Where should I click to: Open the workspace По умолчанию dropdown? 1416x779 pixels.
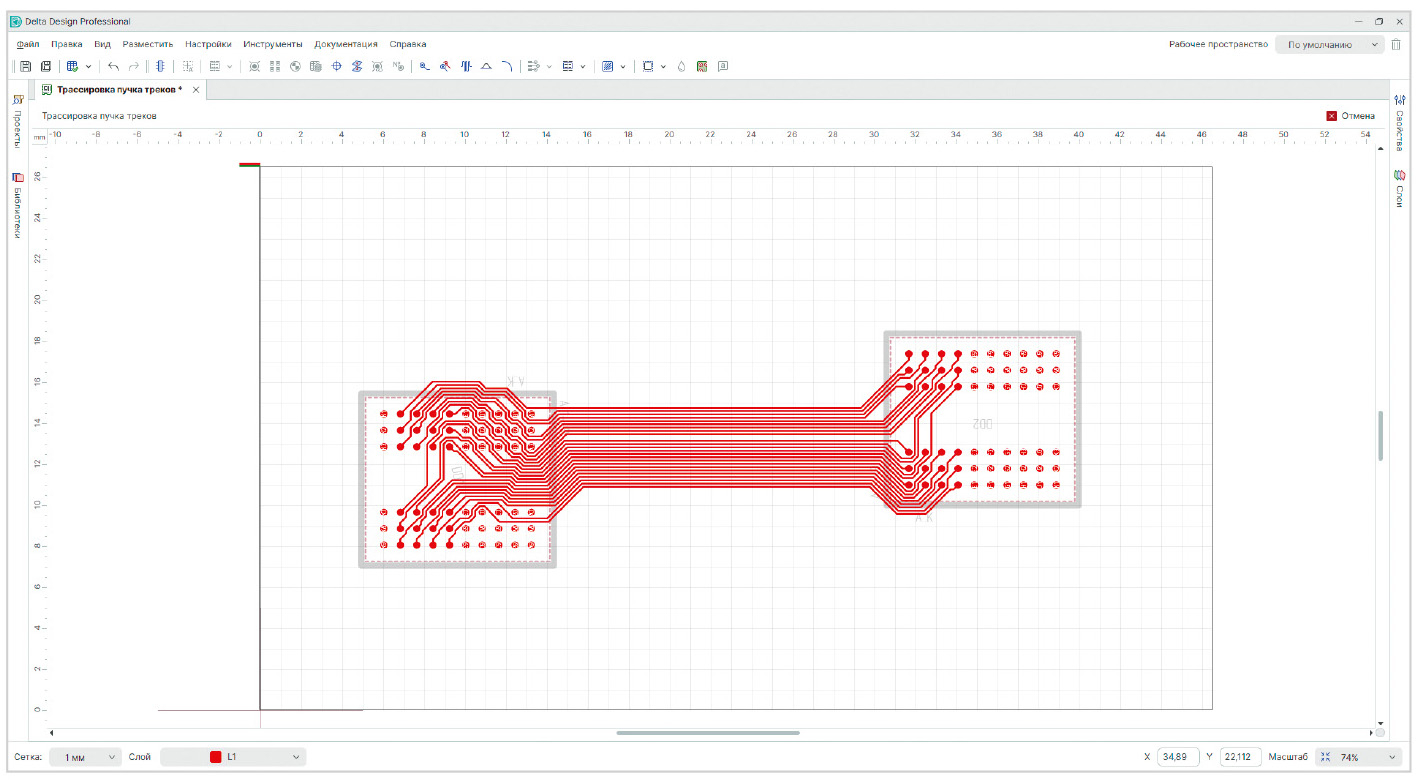click(1329, 45)
